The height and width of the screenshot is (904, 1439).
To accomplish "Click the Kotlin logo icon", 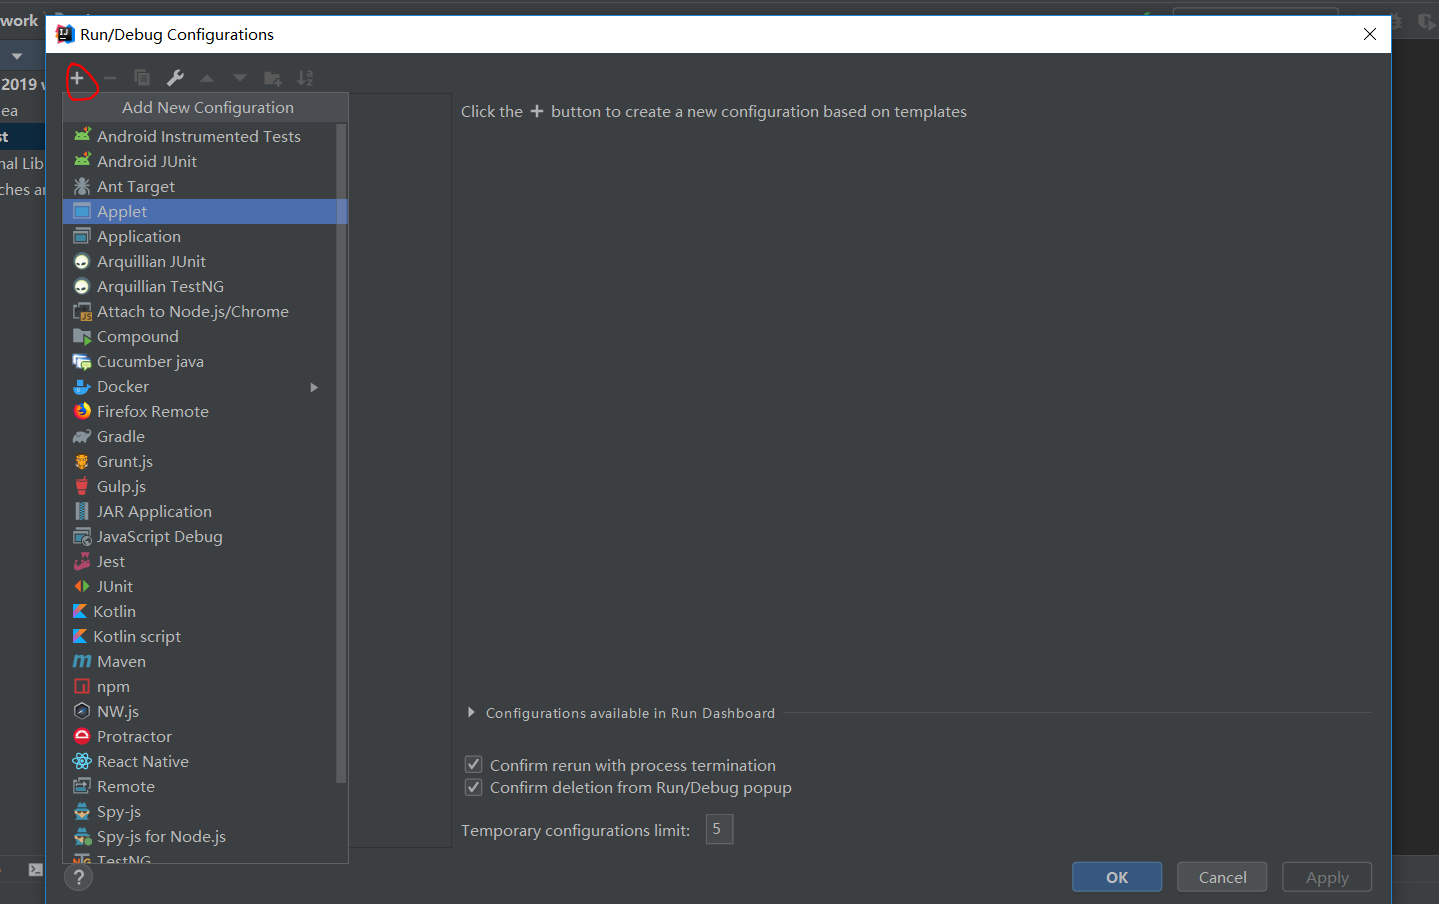I will (80, 611).
